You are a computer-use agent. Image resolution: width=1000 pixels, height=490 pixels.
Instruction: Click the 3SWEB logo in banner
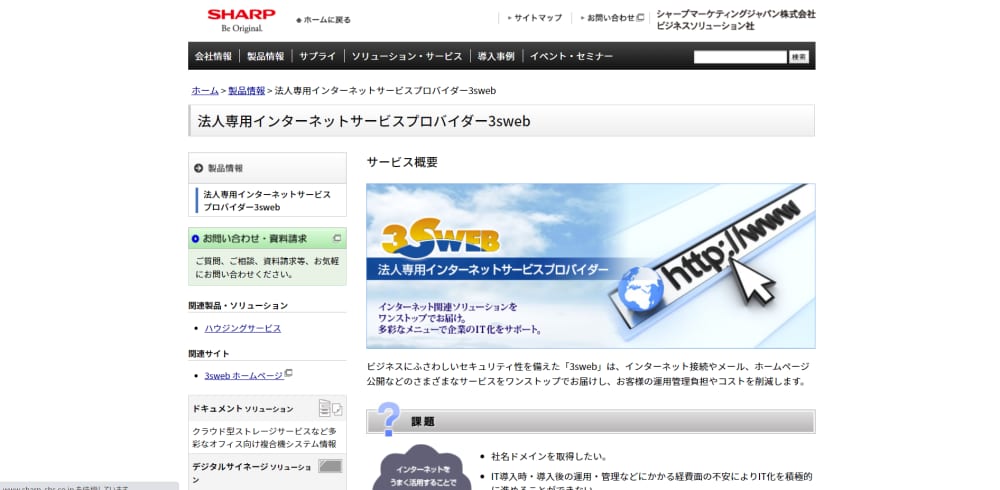pyautogui.click(x=441, y=237)
